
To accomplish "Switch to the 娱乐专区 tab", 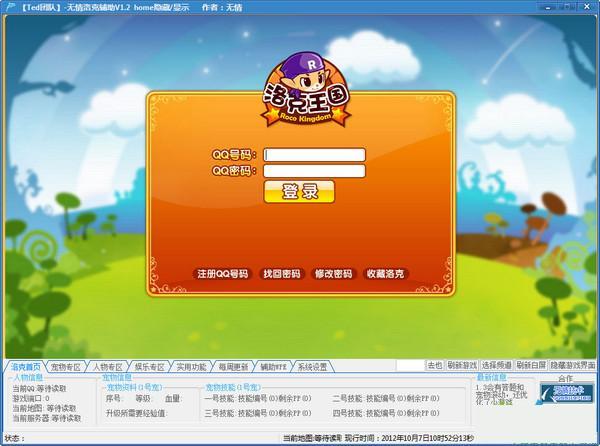I will pos(149,367).
